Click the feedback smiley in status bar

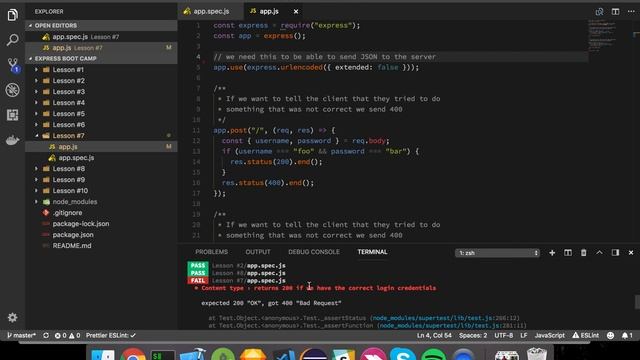(x=610, y=335)
